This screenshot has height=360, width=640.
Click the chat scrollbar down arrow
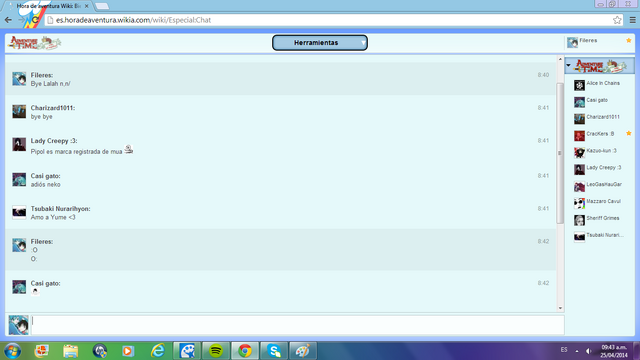pyautogui.click(x=560, y=308)
